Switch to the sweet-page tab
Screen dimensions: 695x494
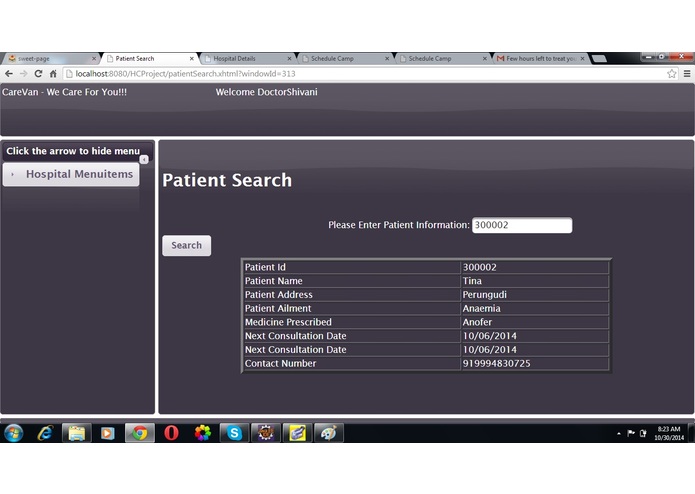50,58
